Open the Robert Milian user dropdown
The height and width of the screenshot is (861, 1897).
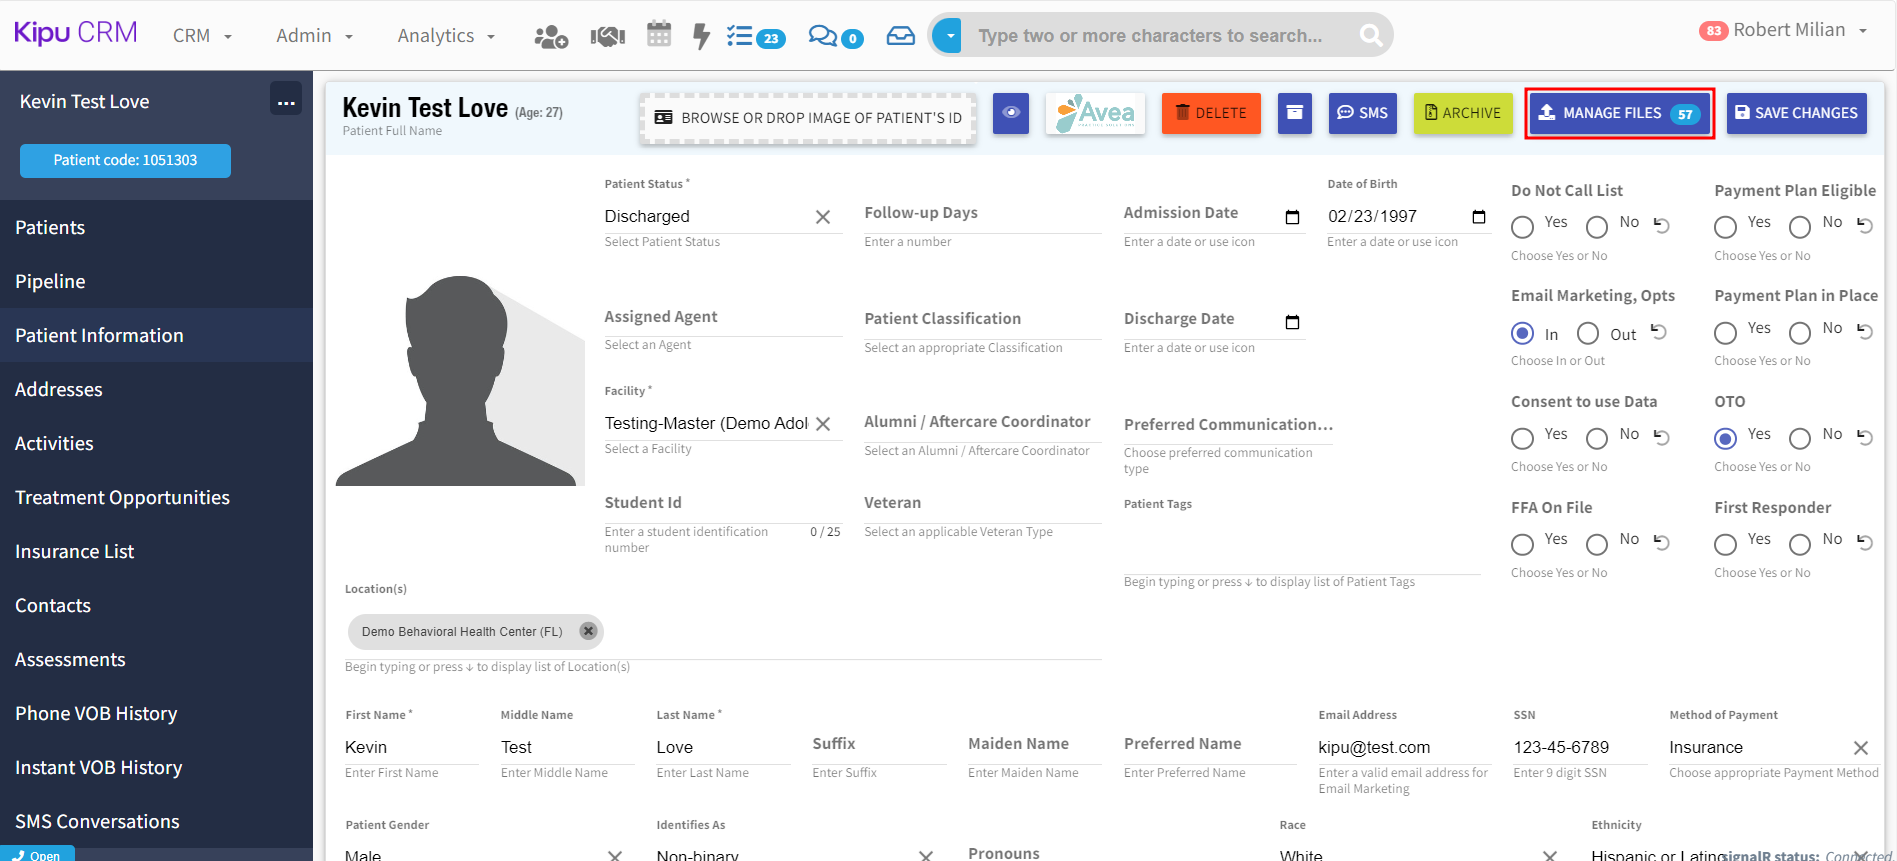[x=1787, y=31]
